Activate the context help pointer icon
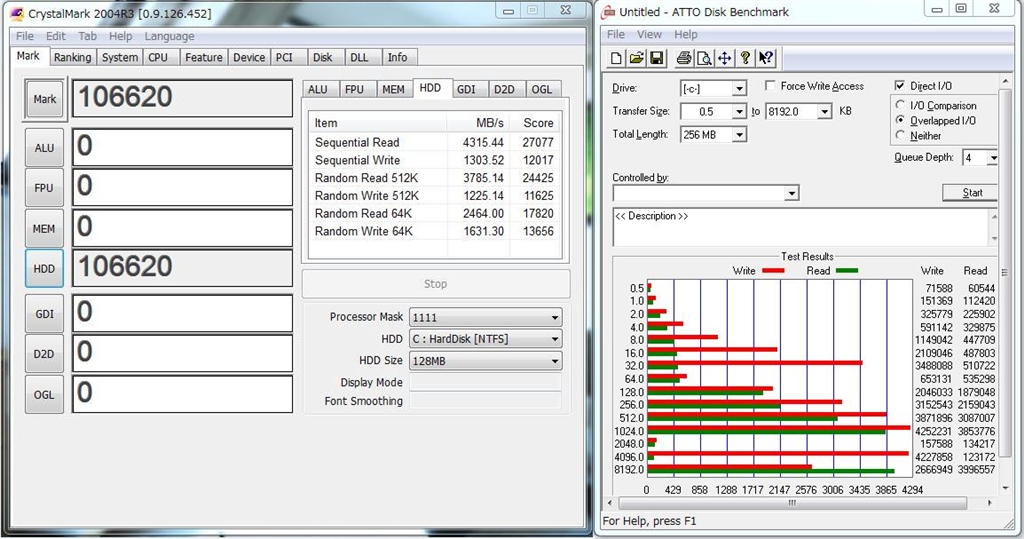Image resolution: width=1024 pixels, height=539 pixels. click(x=766, y=58)
